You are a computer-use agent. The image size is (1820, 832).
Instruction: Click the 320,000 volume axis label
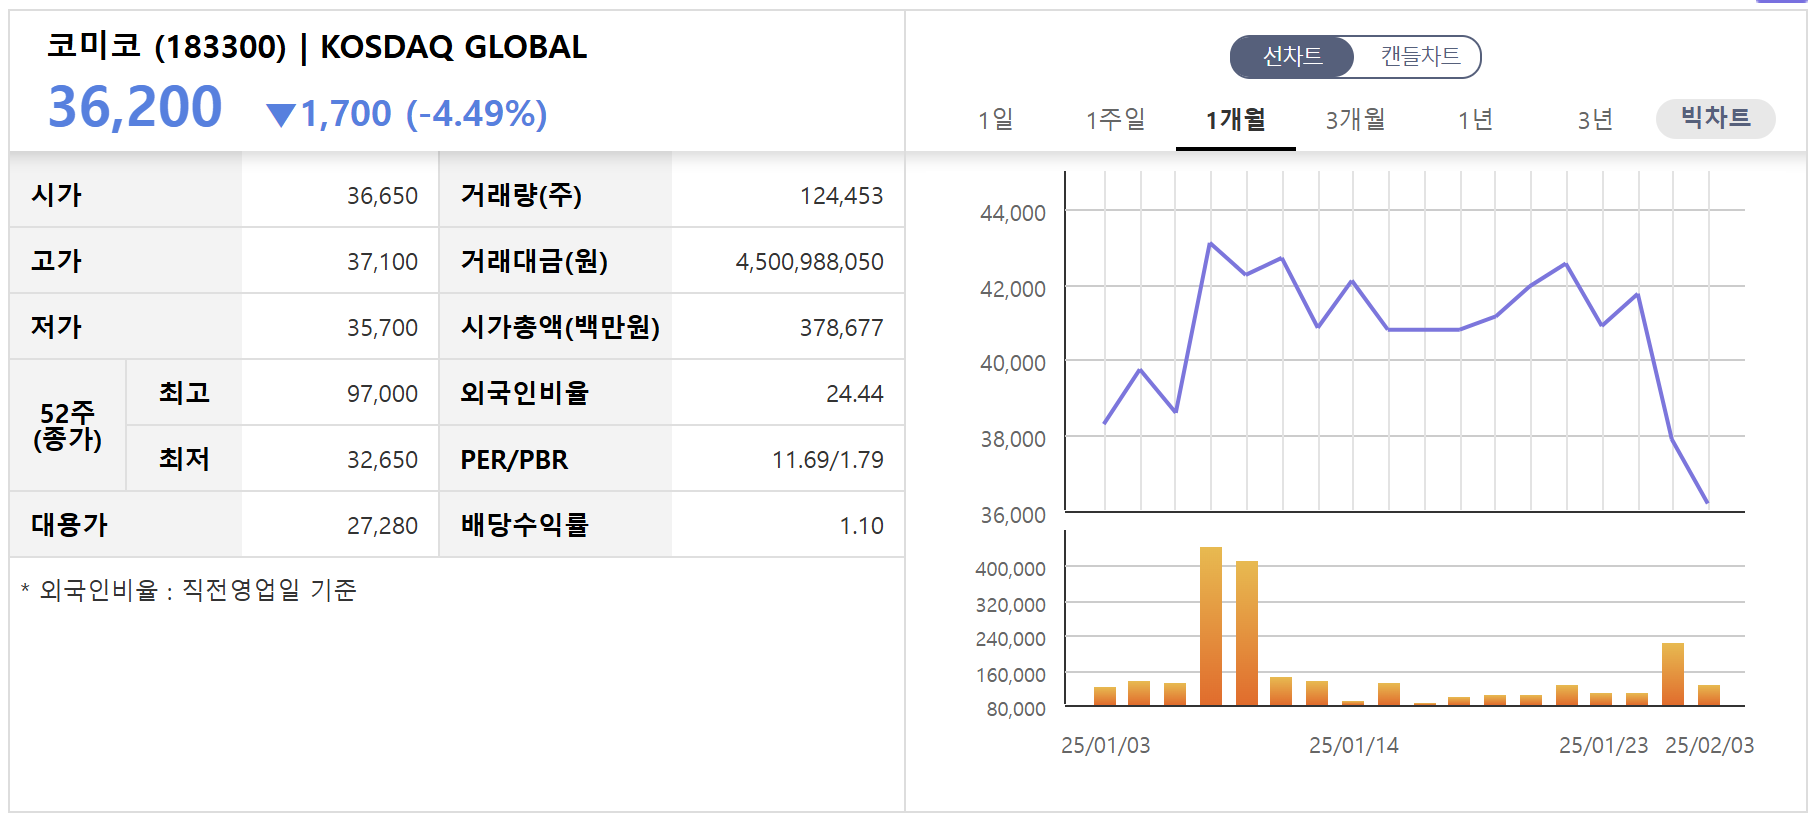point(1010,605)
